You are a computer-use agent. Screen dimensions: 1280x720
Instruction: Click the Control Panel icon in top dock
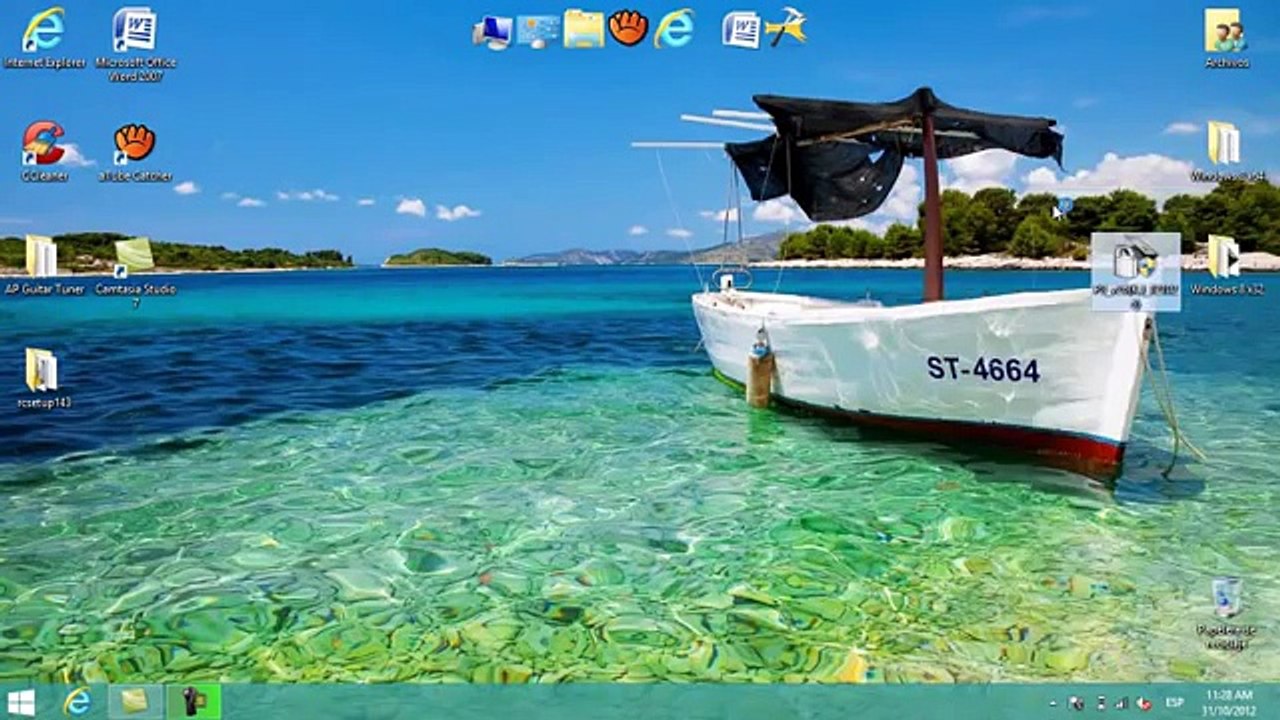click(x=538, y=30)
